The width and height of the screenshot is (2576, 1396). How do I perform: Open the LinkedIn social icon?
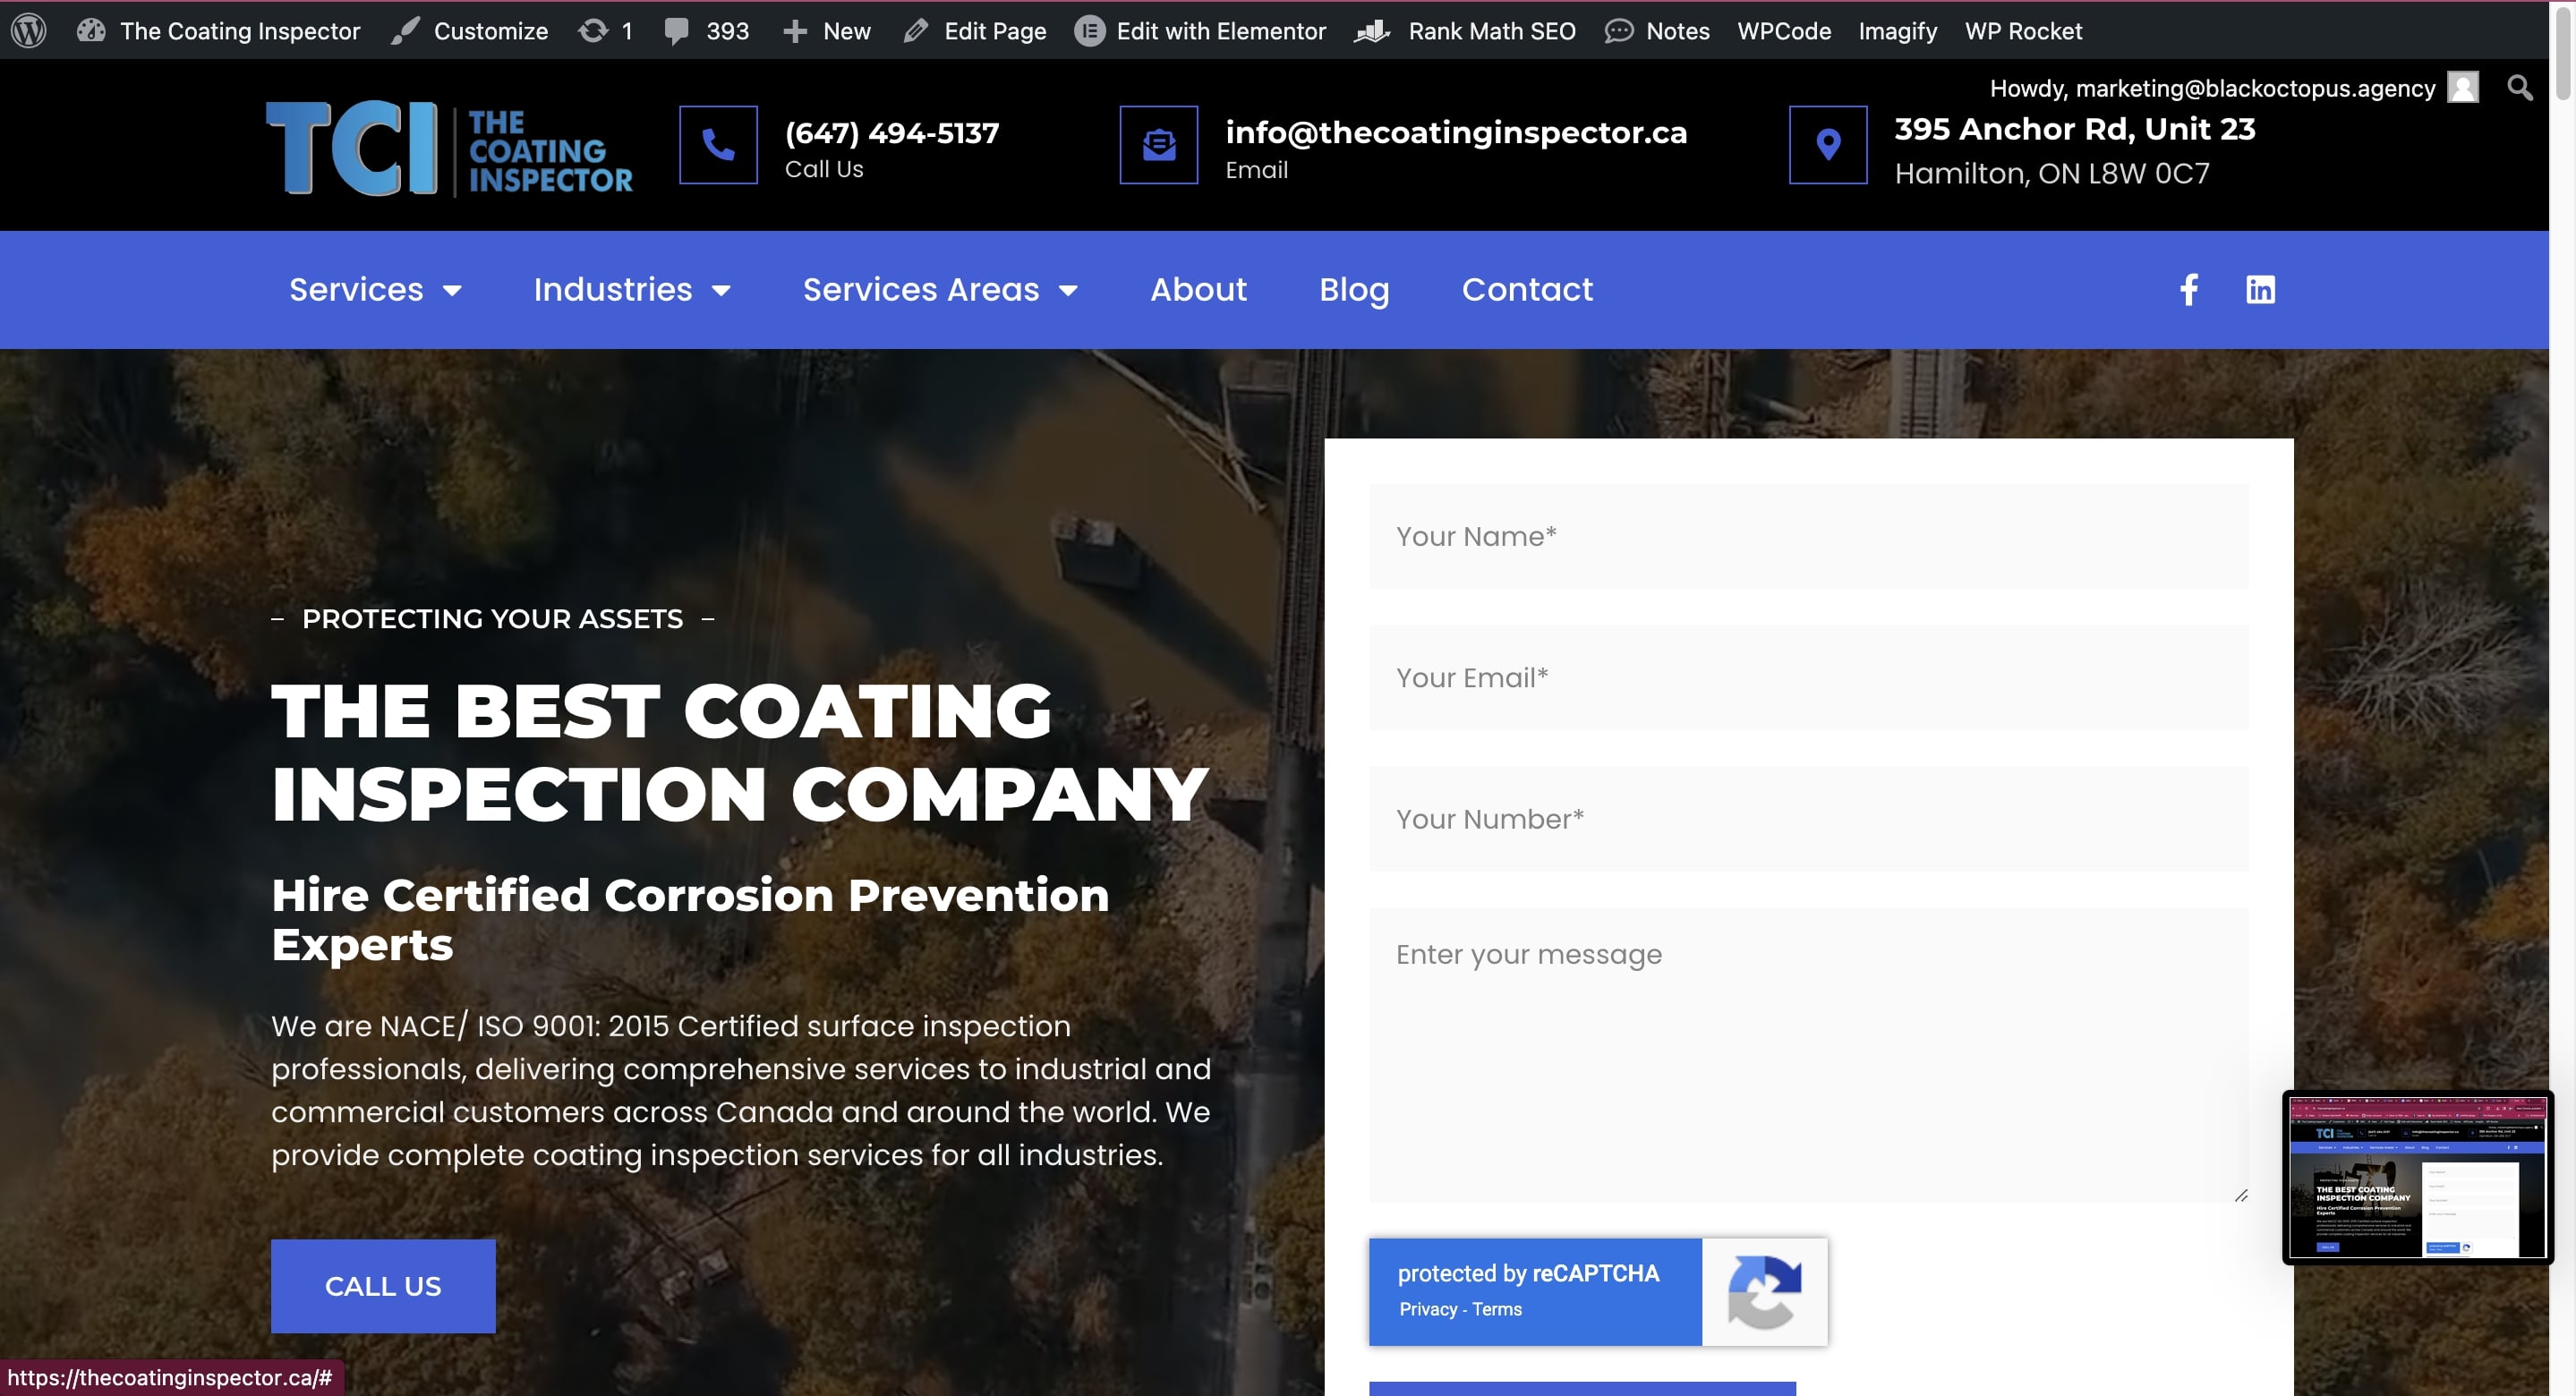2260,290
